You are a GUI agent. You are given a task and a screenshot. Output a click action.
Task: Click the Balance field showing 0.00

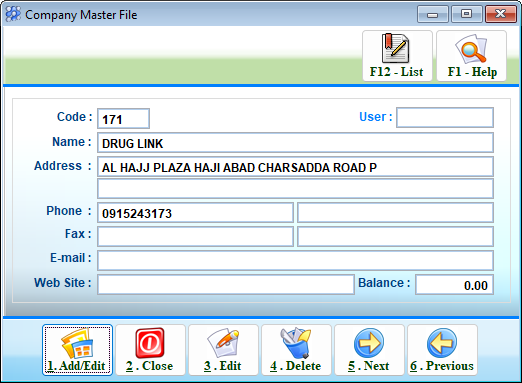point(454,284)
